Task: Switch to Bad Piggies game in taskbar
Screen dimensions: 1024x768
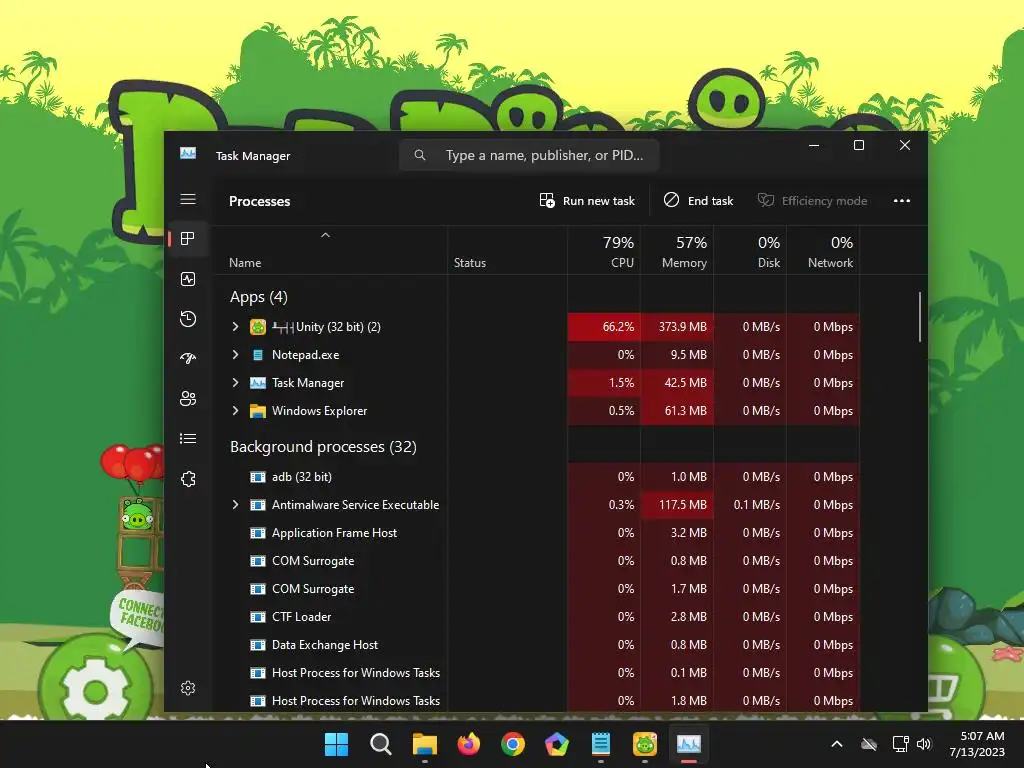Action: (x=645, y=744)
